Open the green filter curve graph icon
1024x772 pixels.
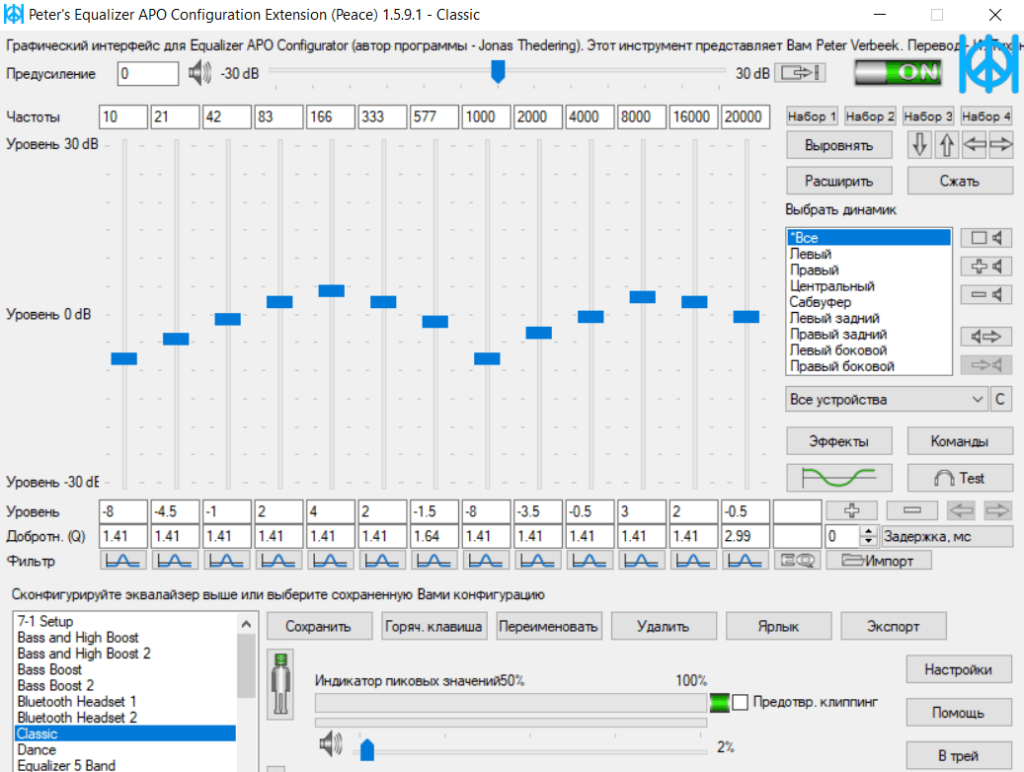pyautogui.click(x=839, y=477)
